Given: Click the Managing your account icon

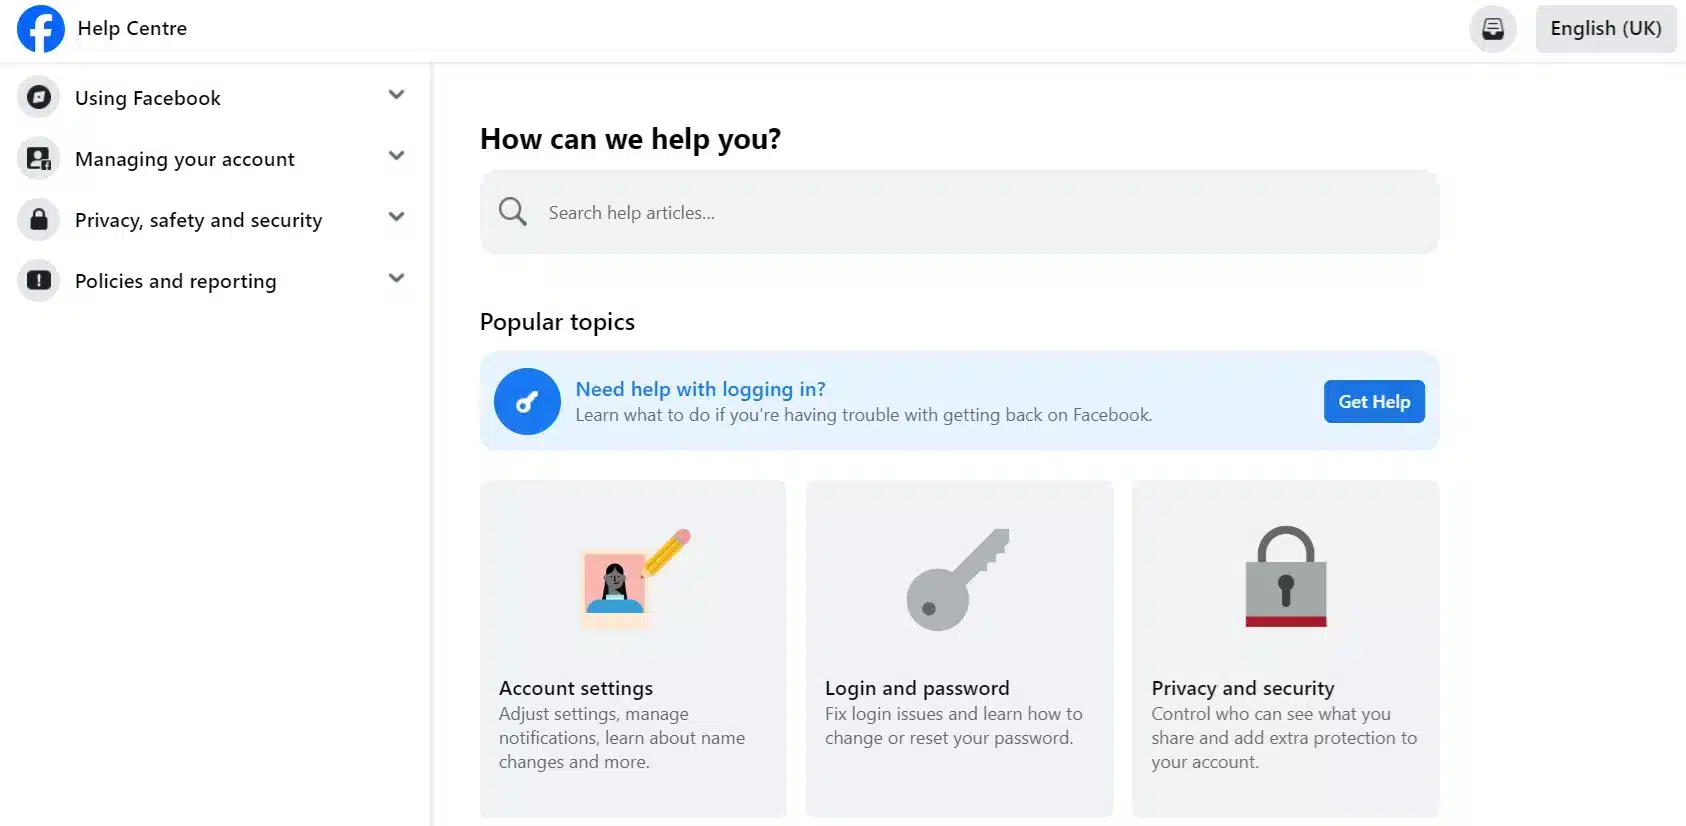Looking at the screenshot, I should [x=39, y=158].
